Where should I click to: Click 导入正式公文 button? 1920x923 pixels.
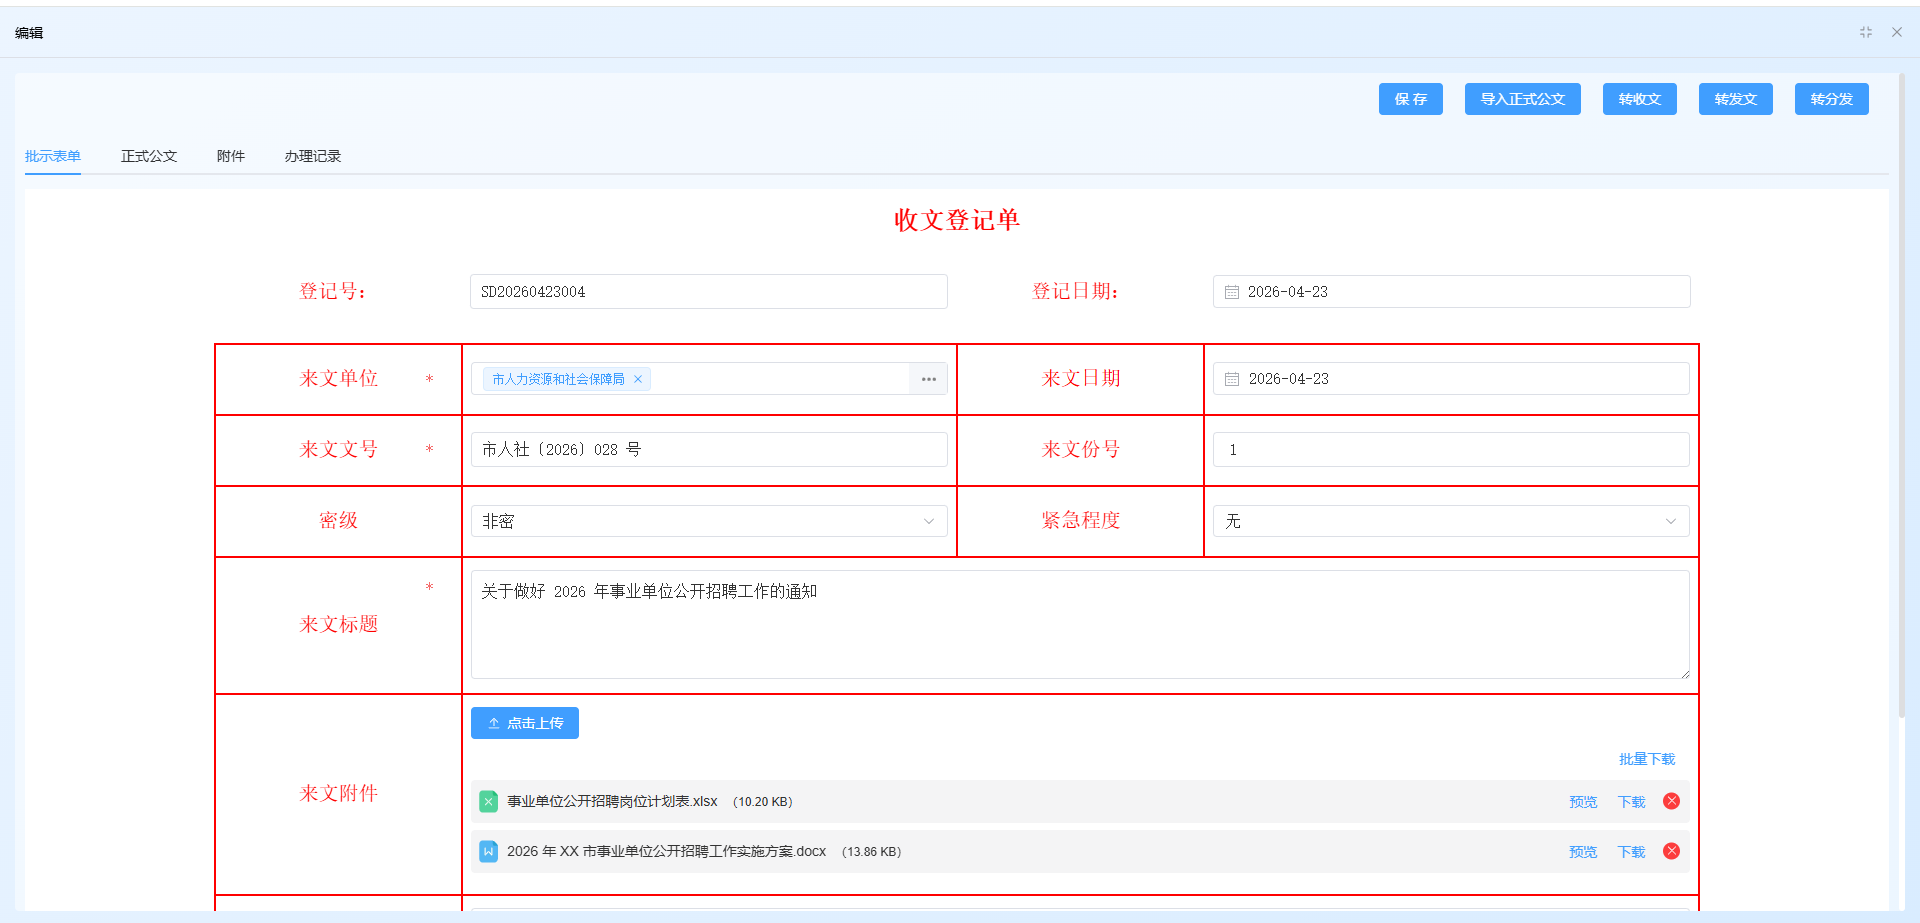1522,99
